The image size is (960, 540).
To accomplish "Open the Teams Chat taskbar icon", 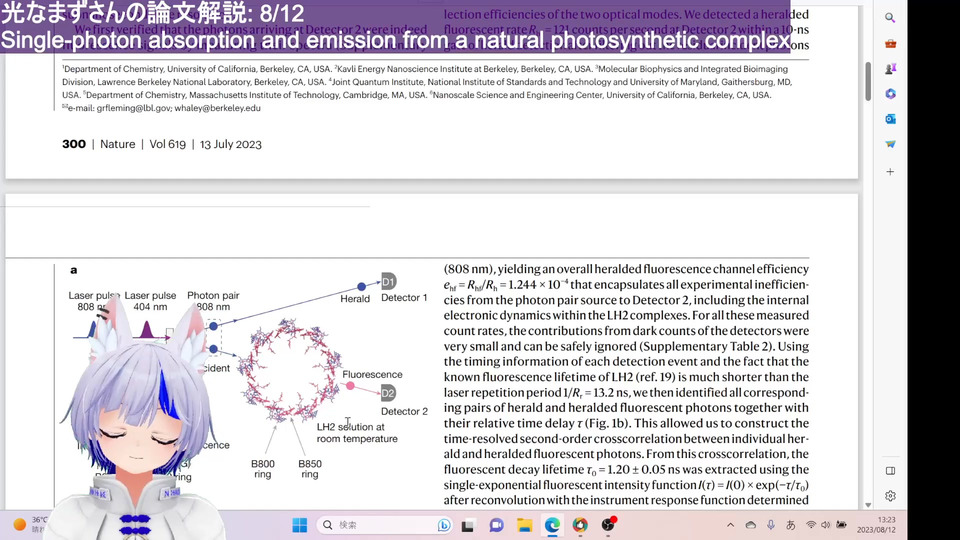I will pos(496,525).
